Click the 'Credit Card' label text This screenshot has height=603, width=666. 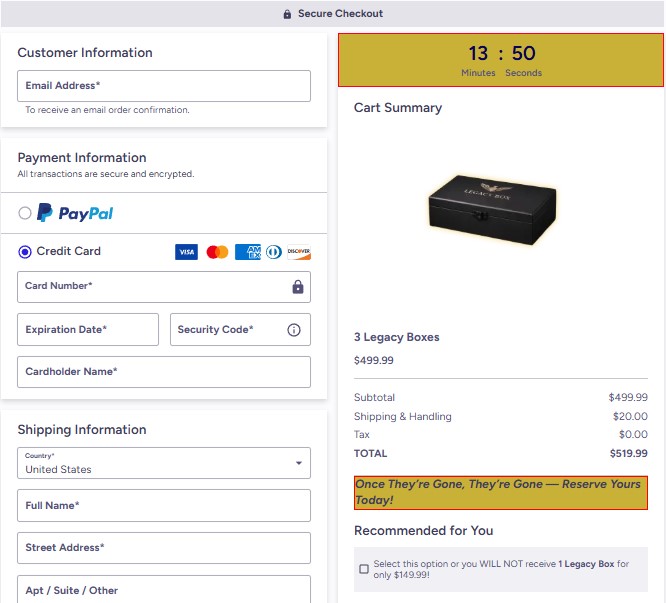click(69, 251)
